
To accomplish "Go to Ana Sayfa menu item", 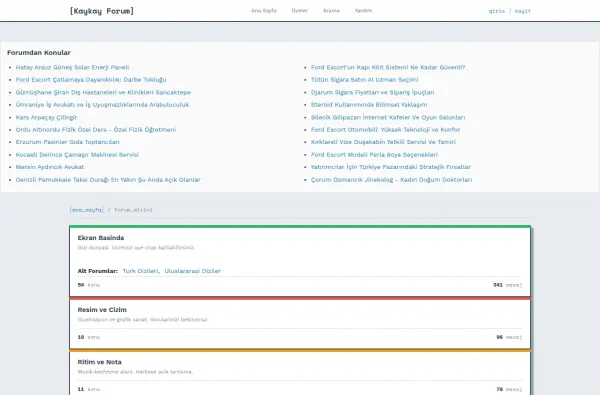I will tap(264, 11).
